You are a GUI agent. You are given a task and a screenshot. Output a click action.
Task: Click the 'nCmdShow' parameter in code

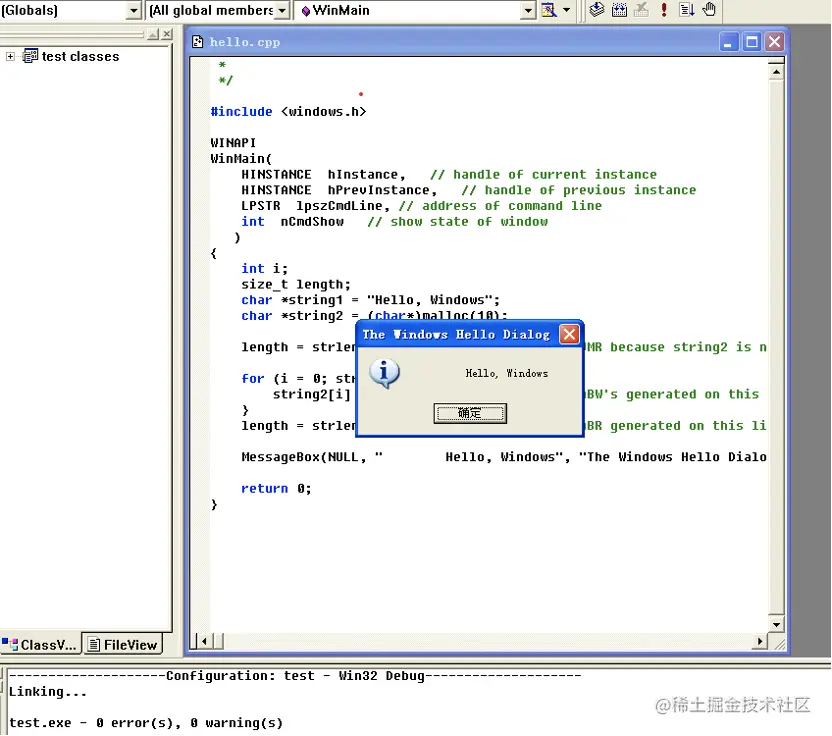click(312, 221)
